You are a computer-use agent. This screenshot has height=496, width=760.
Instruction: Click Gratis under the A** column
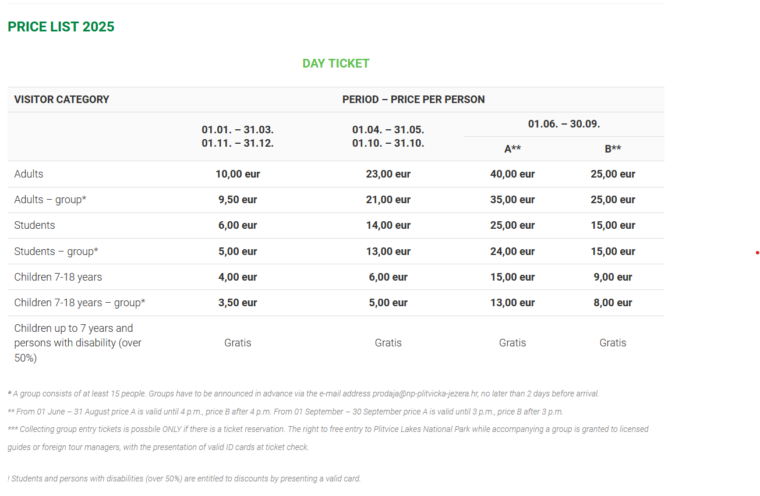point(512,343)
